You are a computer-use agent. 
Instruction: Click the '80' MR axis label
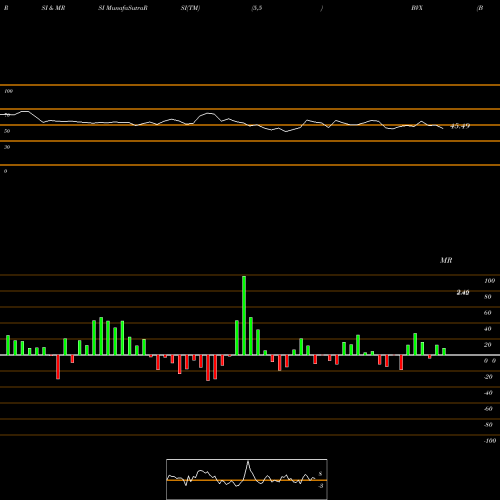click(488, 297)
